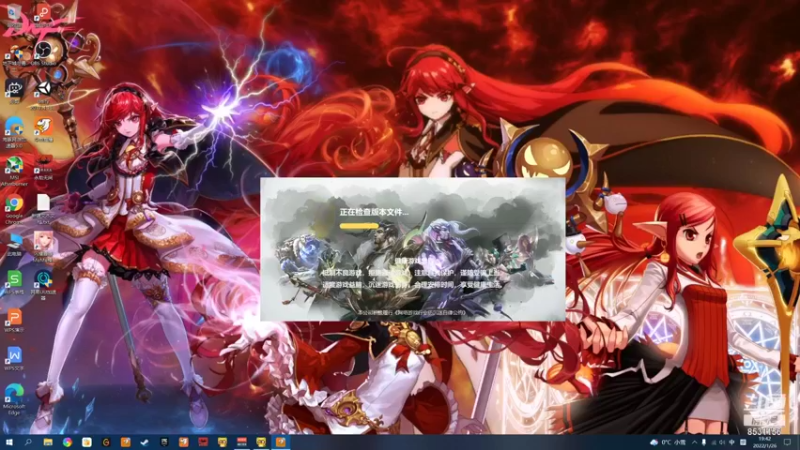Viewport: 800px width, 450px height.
Task: Click the game launcher splash artwork
Action: click(413, 249)
